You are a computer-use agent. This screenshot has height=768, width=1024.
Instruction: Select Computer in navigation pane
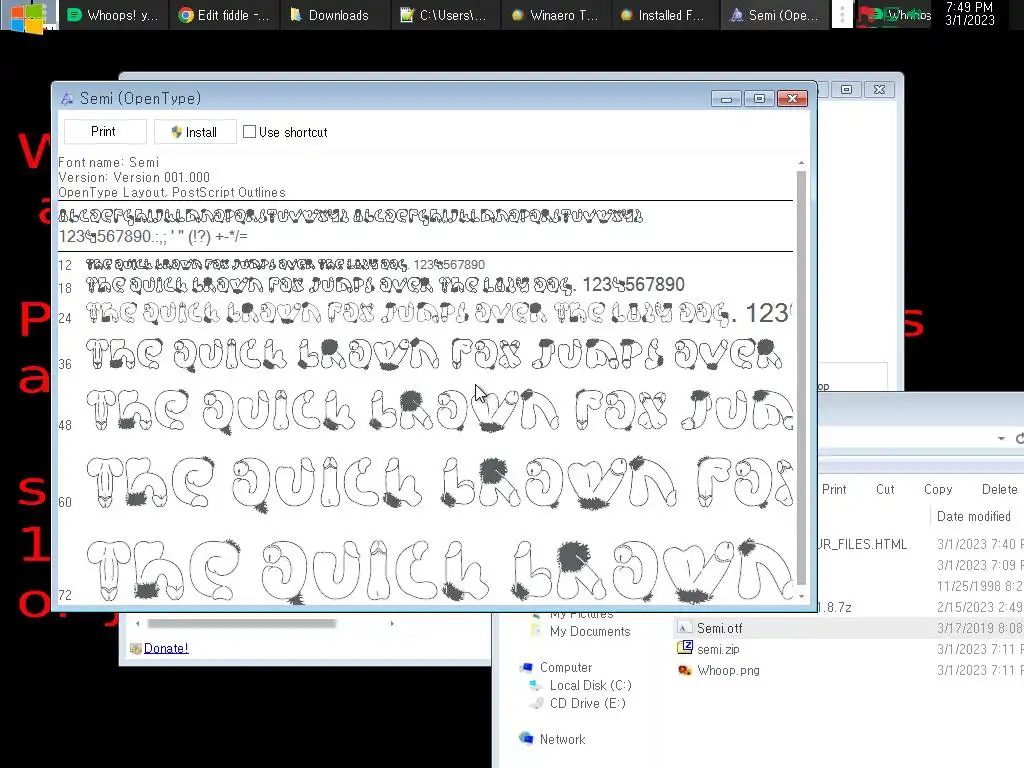[x=566, y=667]
